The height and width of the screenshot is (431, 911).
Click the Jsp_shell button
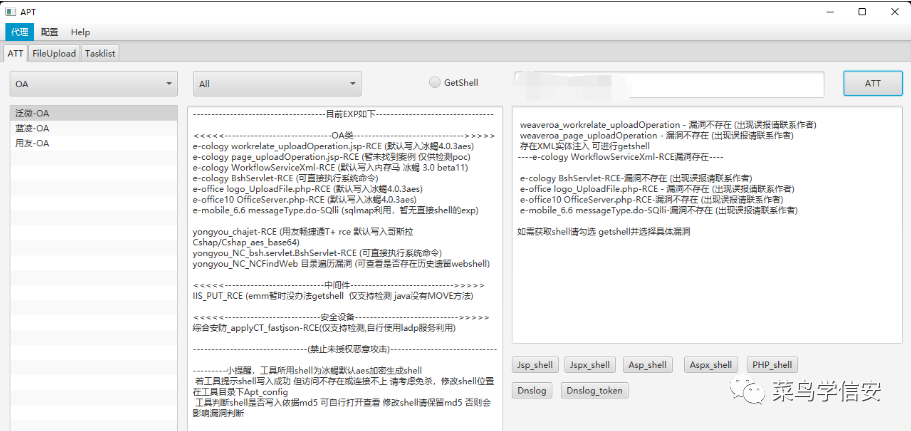[x=535, y=365]
